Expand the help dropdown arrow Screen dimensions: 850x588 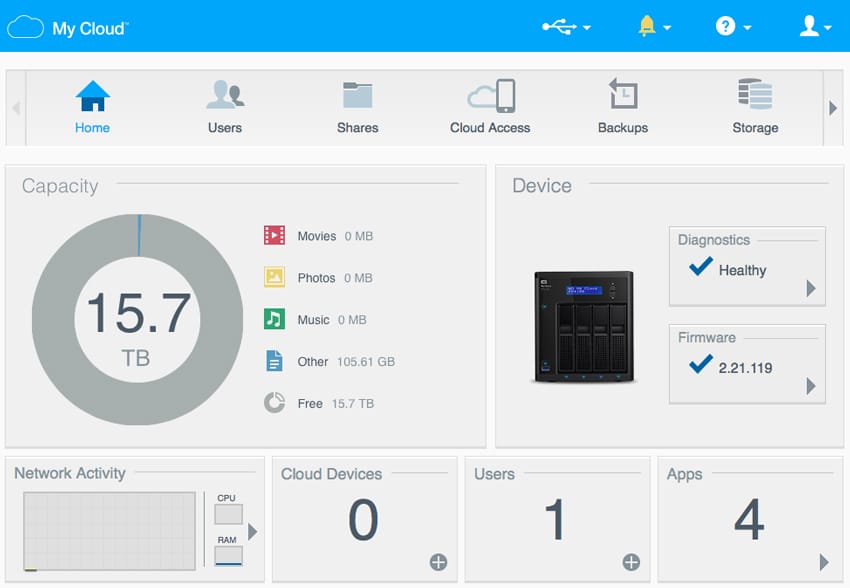pyautogui.click(x=747, y=27)
